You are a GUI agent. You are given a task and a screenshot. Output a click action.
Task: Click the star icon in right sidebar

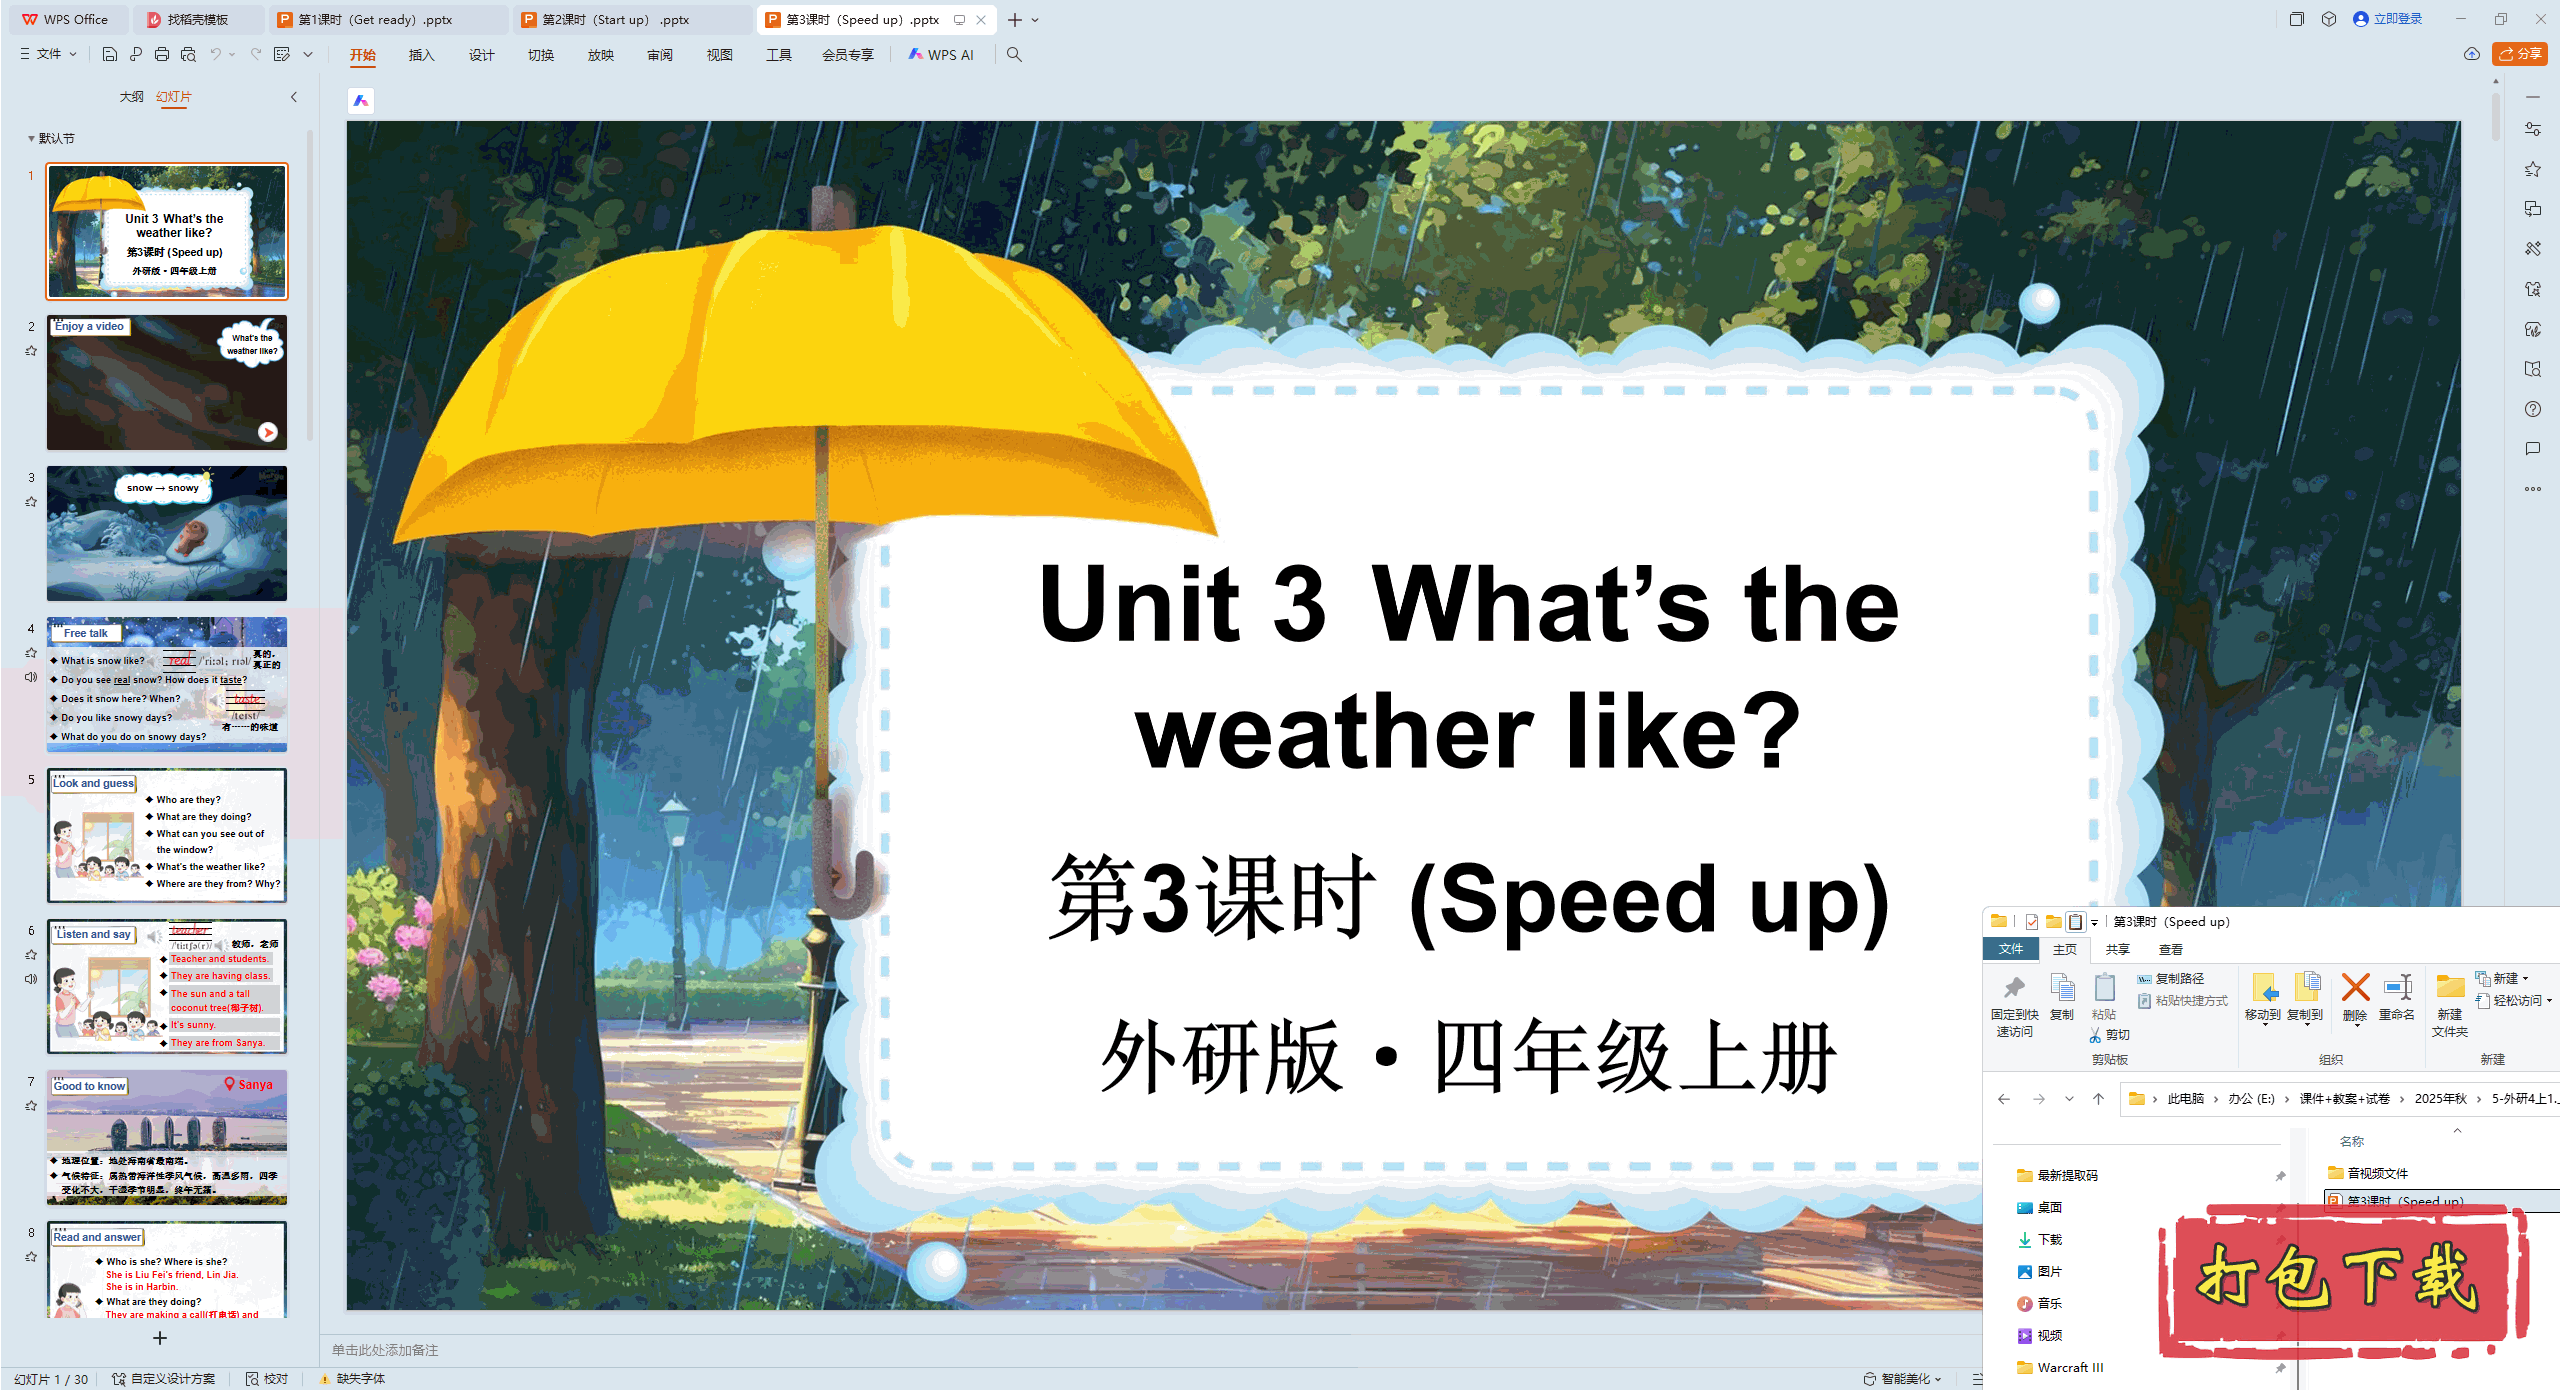[x=2532, y=169]
